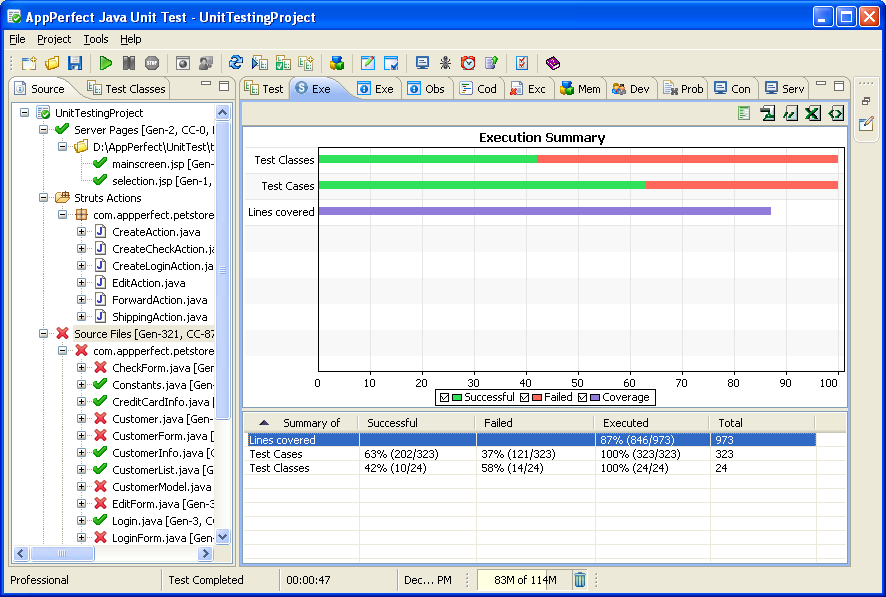
Task: Export the summary to PDF icon
Action: pyautogui.click(x=767, y=114)
